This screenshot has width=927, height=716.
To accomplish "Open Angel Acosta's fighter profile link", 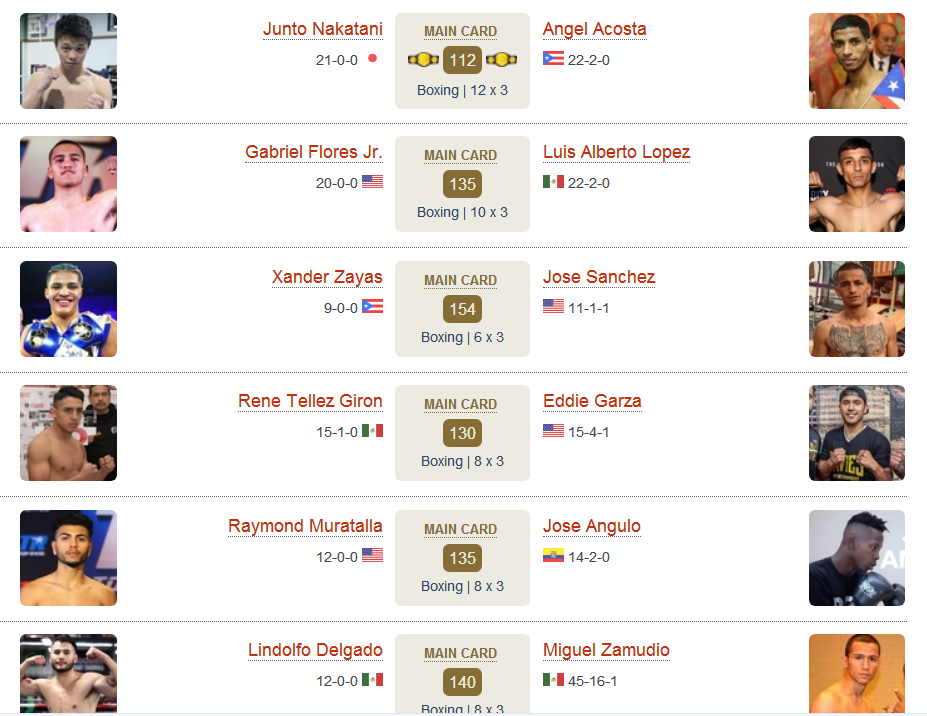I will pos(595,29).
